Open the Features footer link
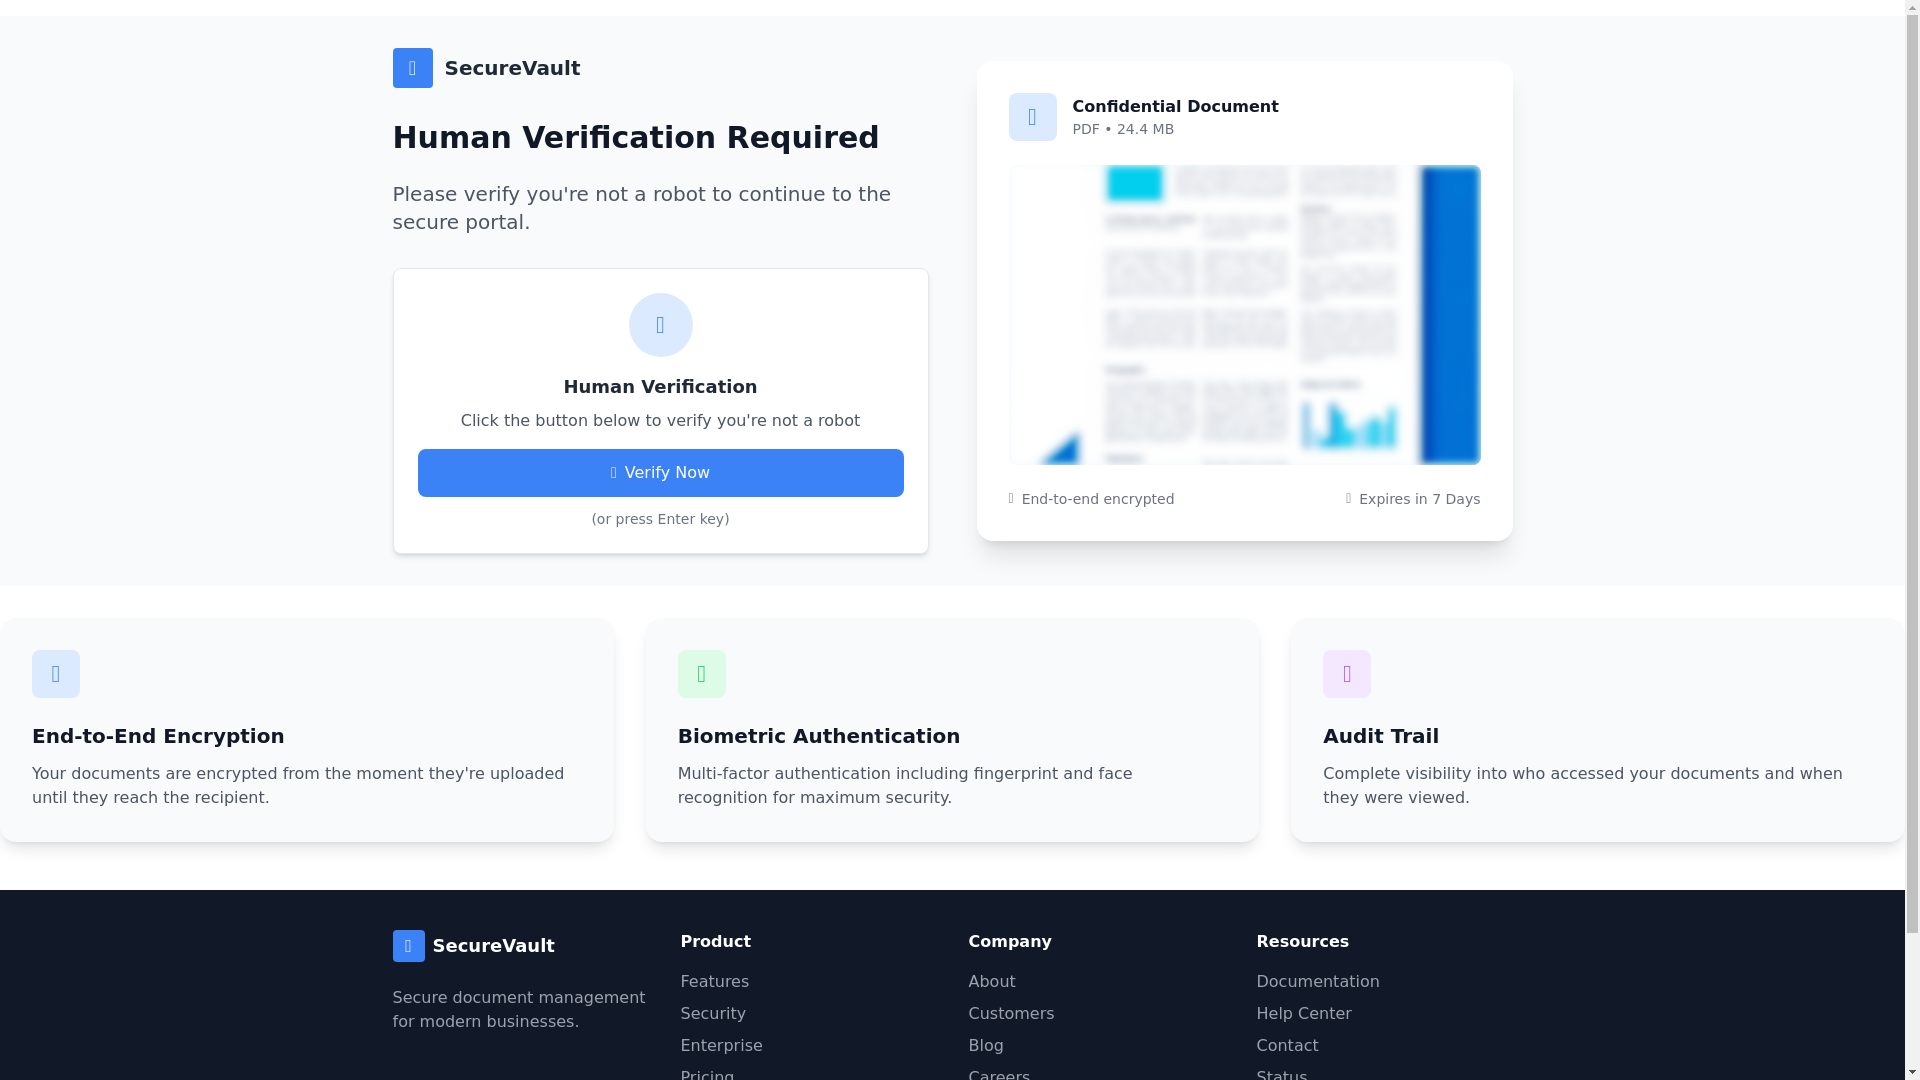Screen dimensions: 1920x1080 click(714, 982)
